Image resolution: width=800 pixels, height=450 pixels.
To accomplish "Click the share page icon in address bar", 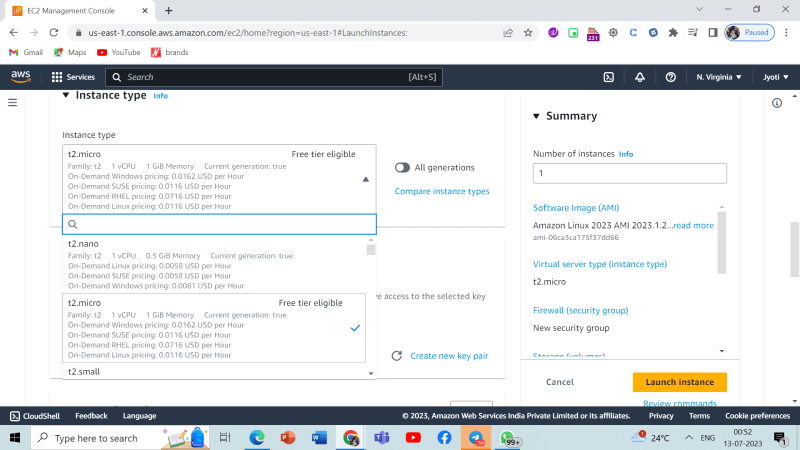I will (508, 33).
